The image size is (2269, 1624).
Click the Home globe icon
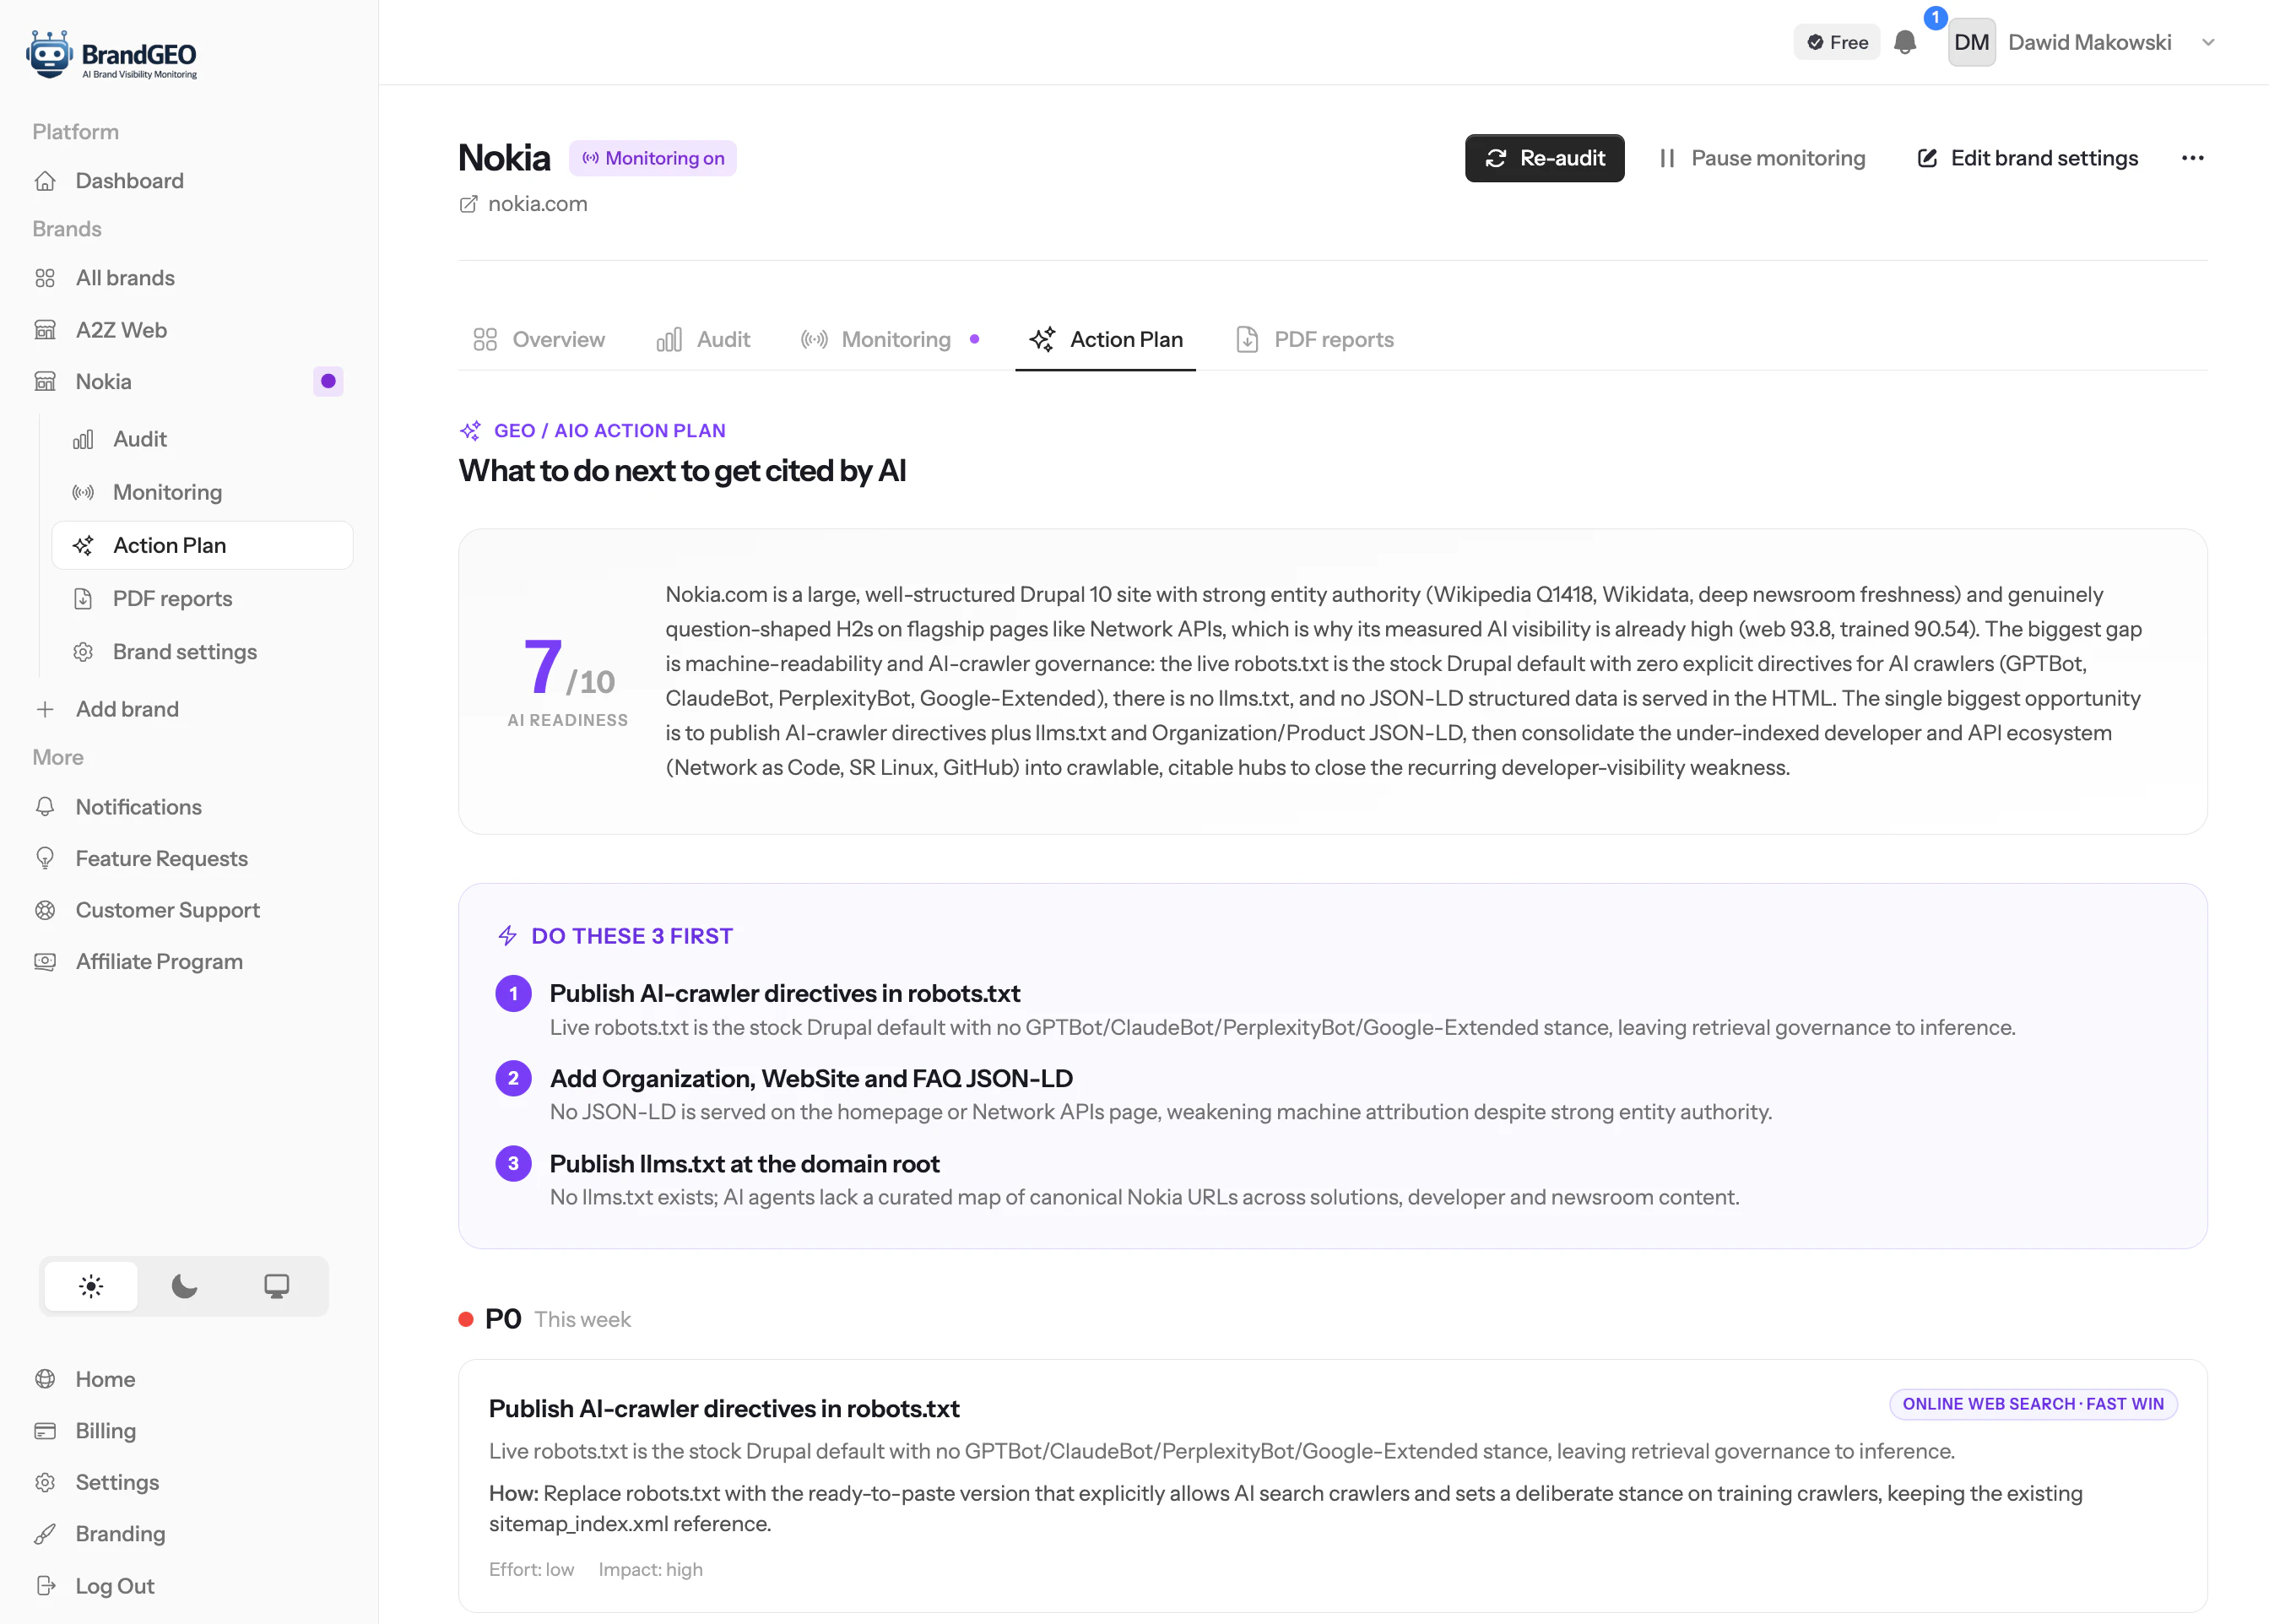45,1379
